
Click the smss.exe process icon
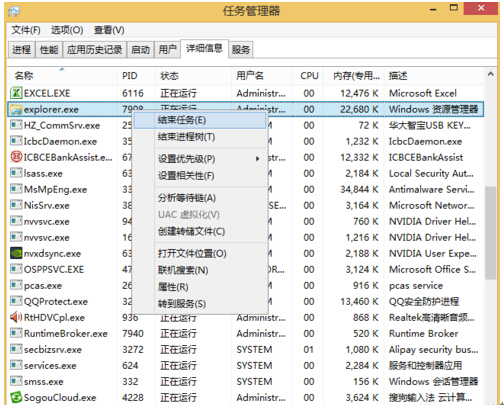tap(16, 381)
